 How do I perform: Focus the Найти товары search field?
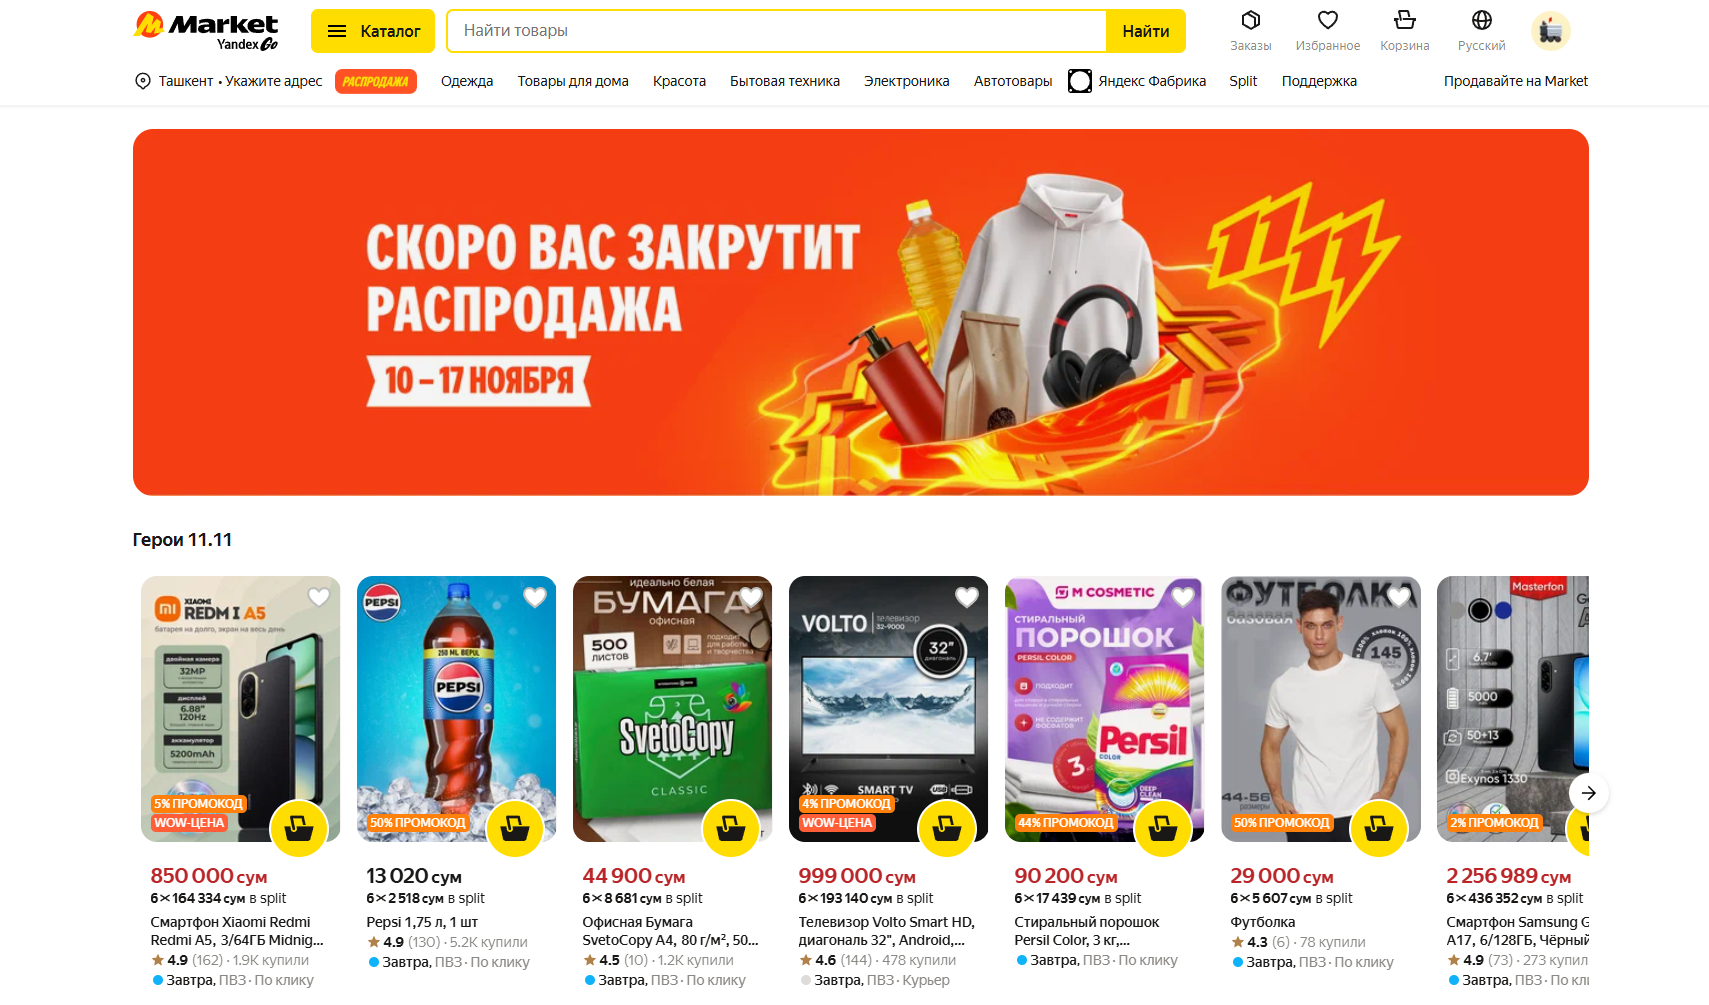777,31
